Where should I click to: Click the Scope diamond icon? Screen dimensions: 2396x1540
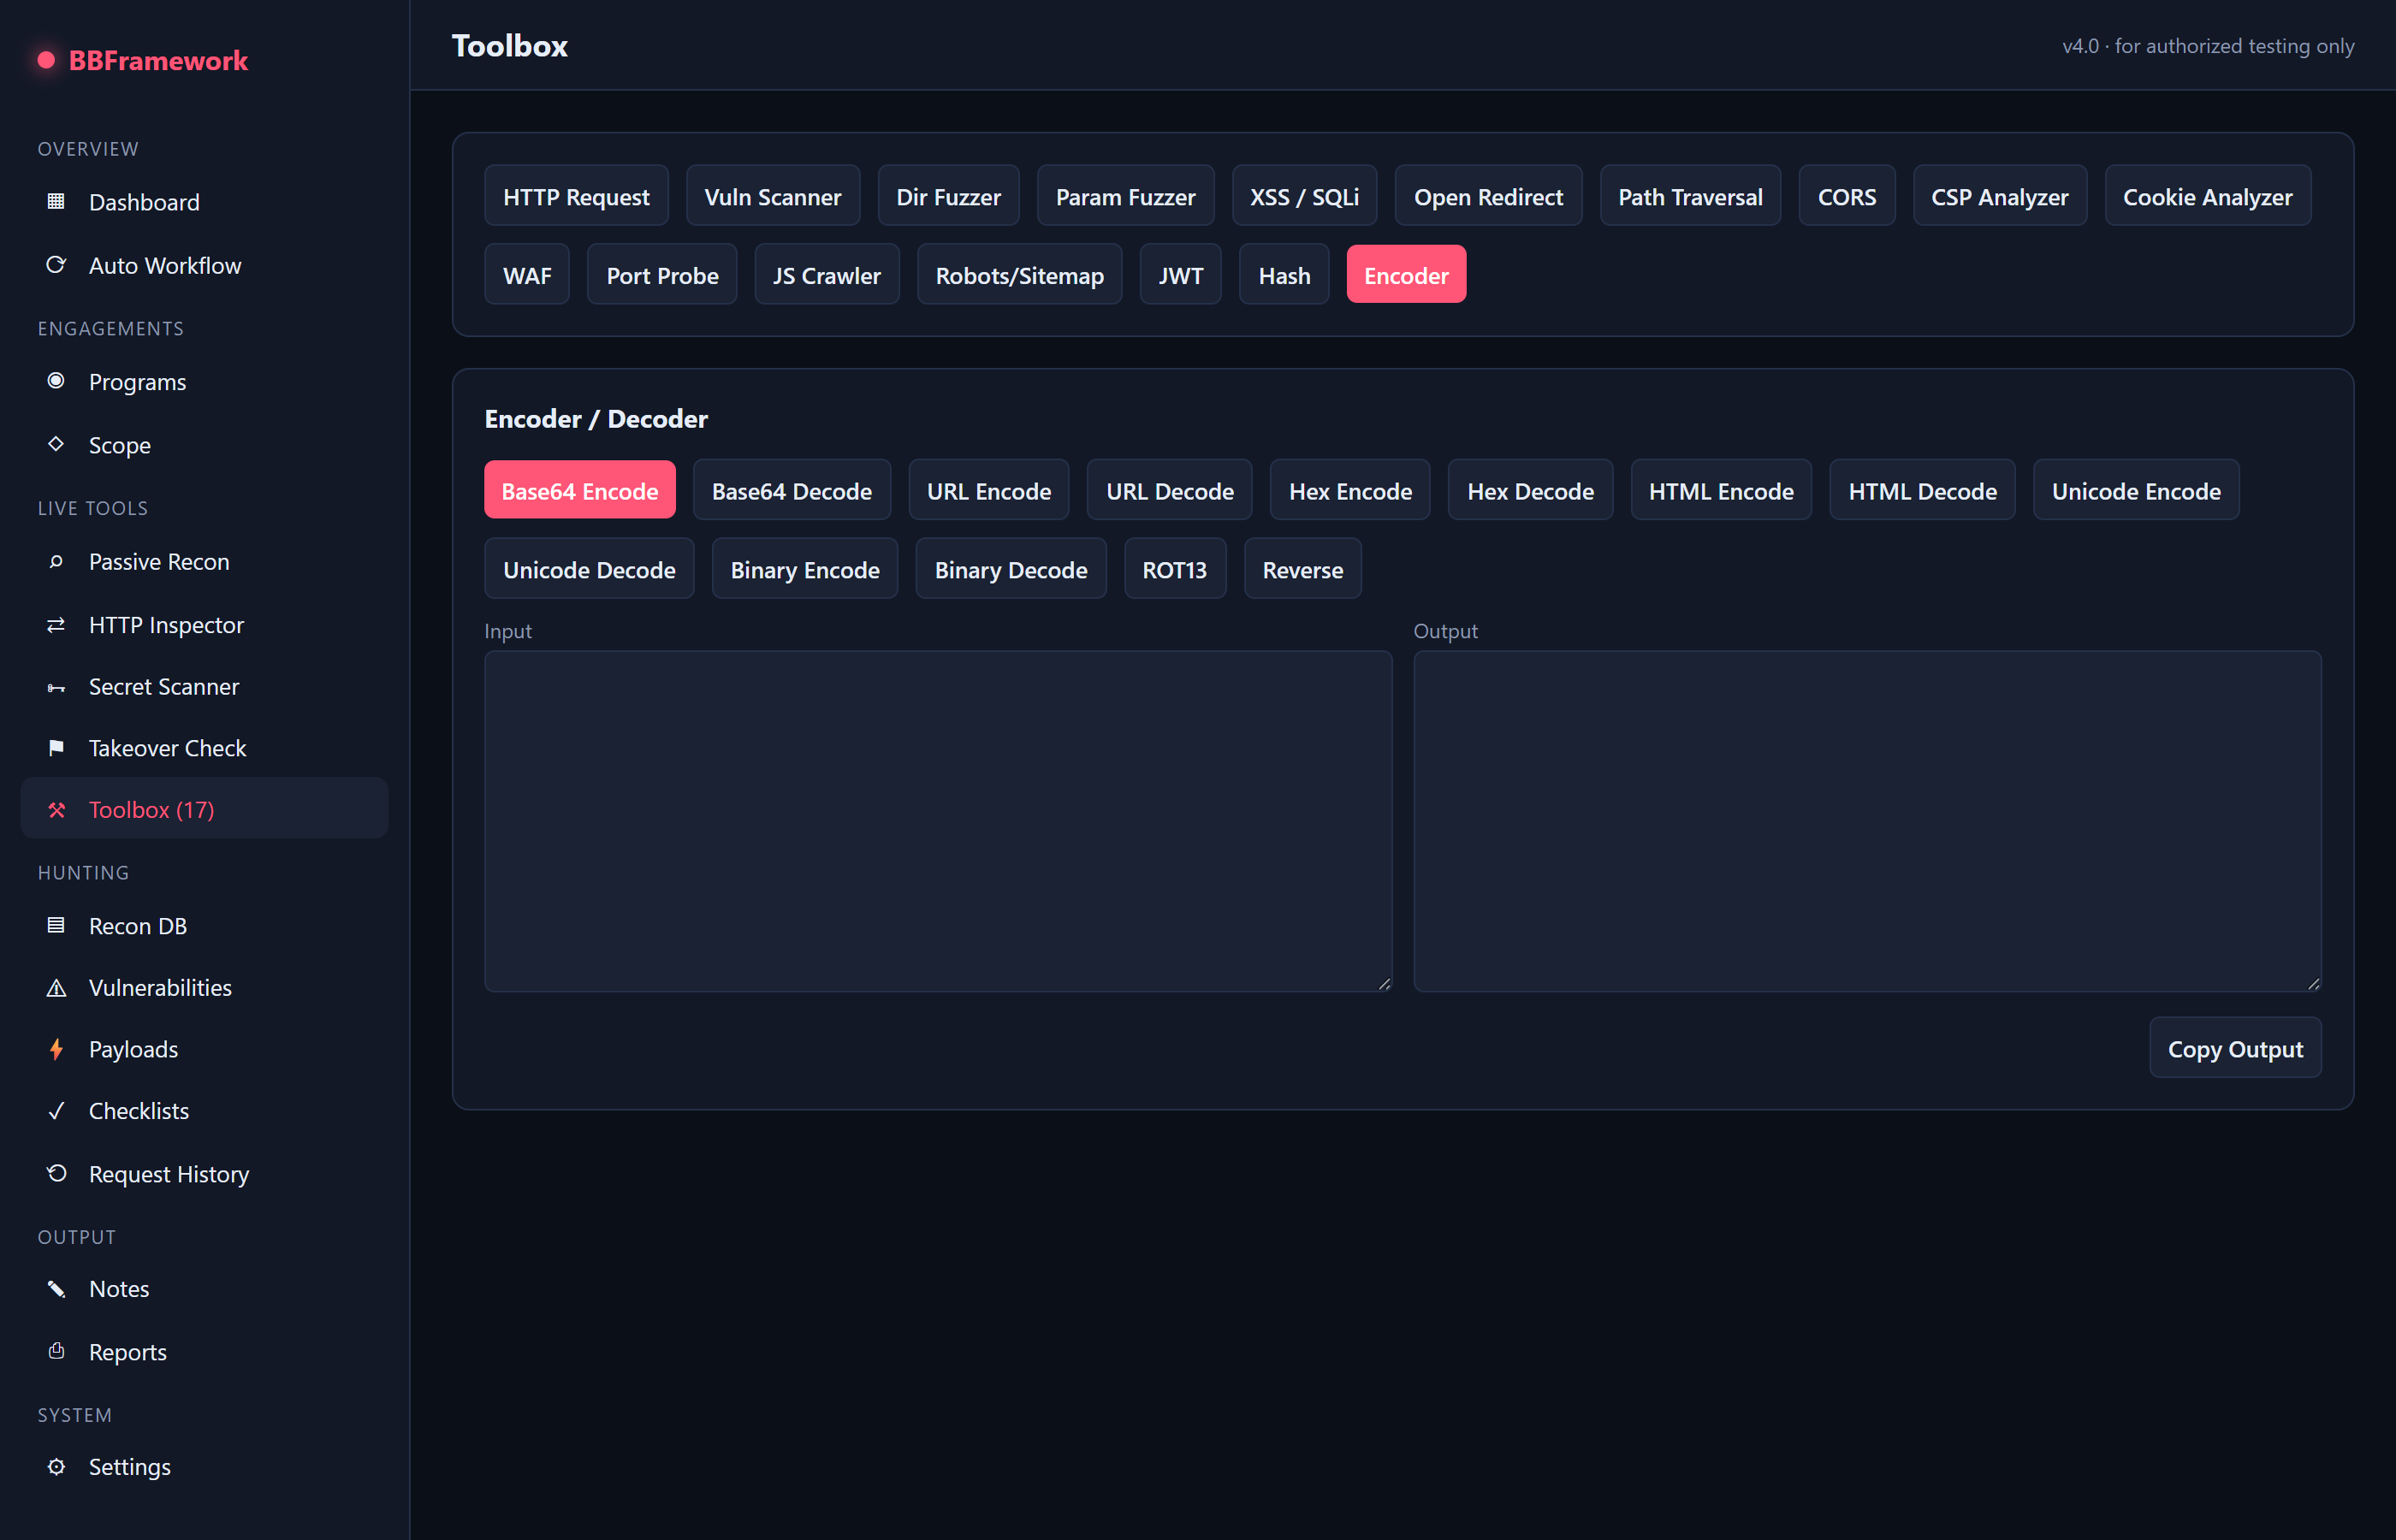pos(56,444)
